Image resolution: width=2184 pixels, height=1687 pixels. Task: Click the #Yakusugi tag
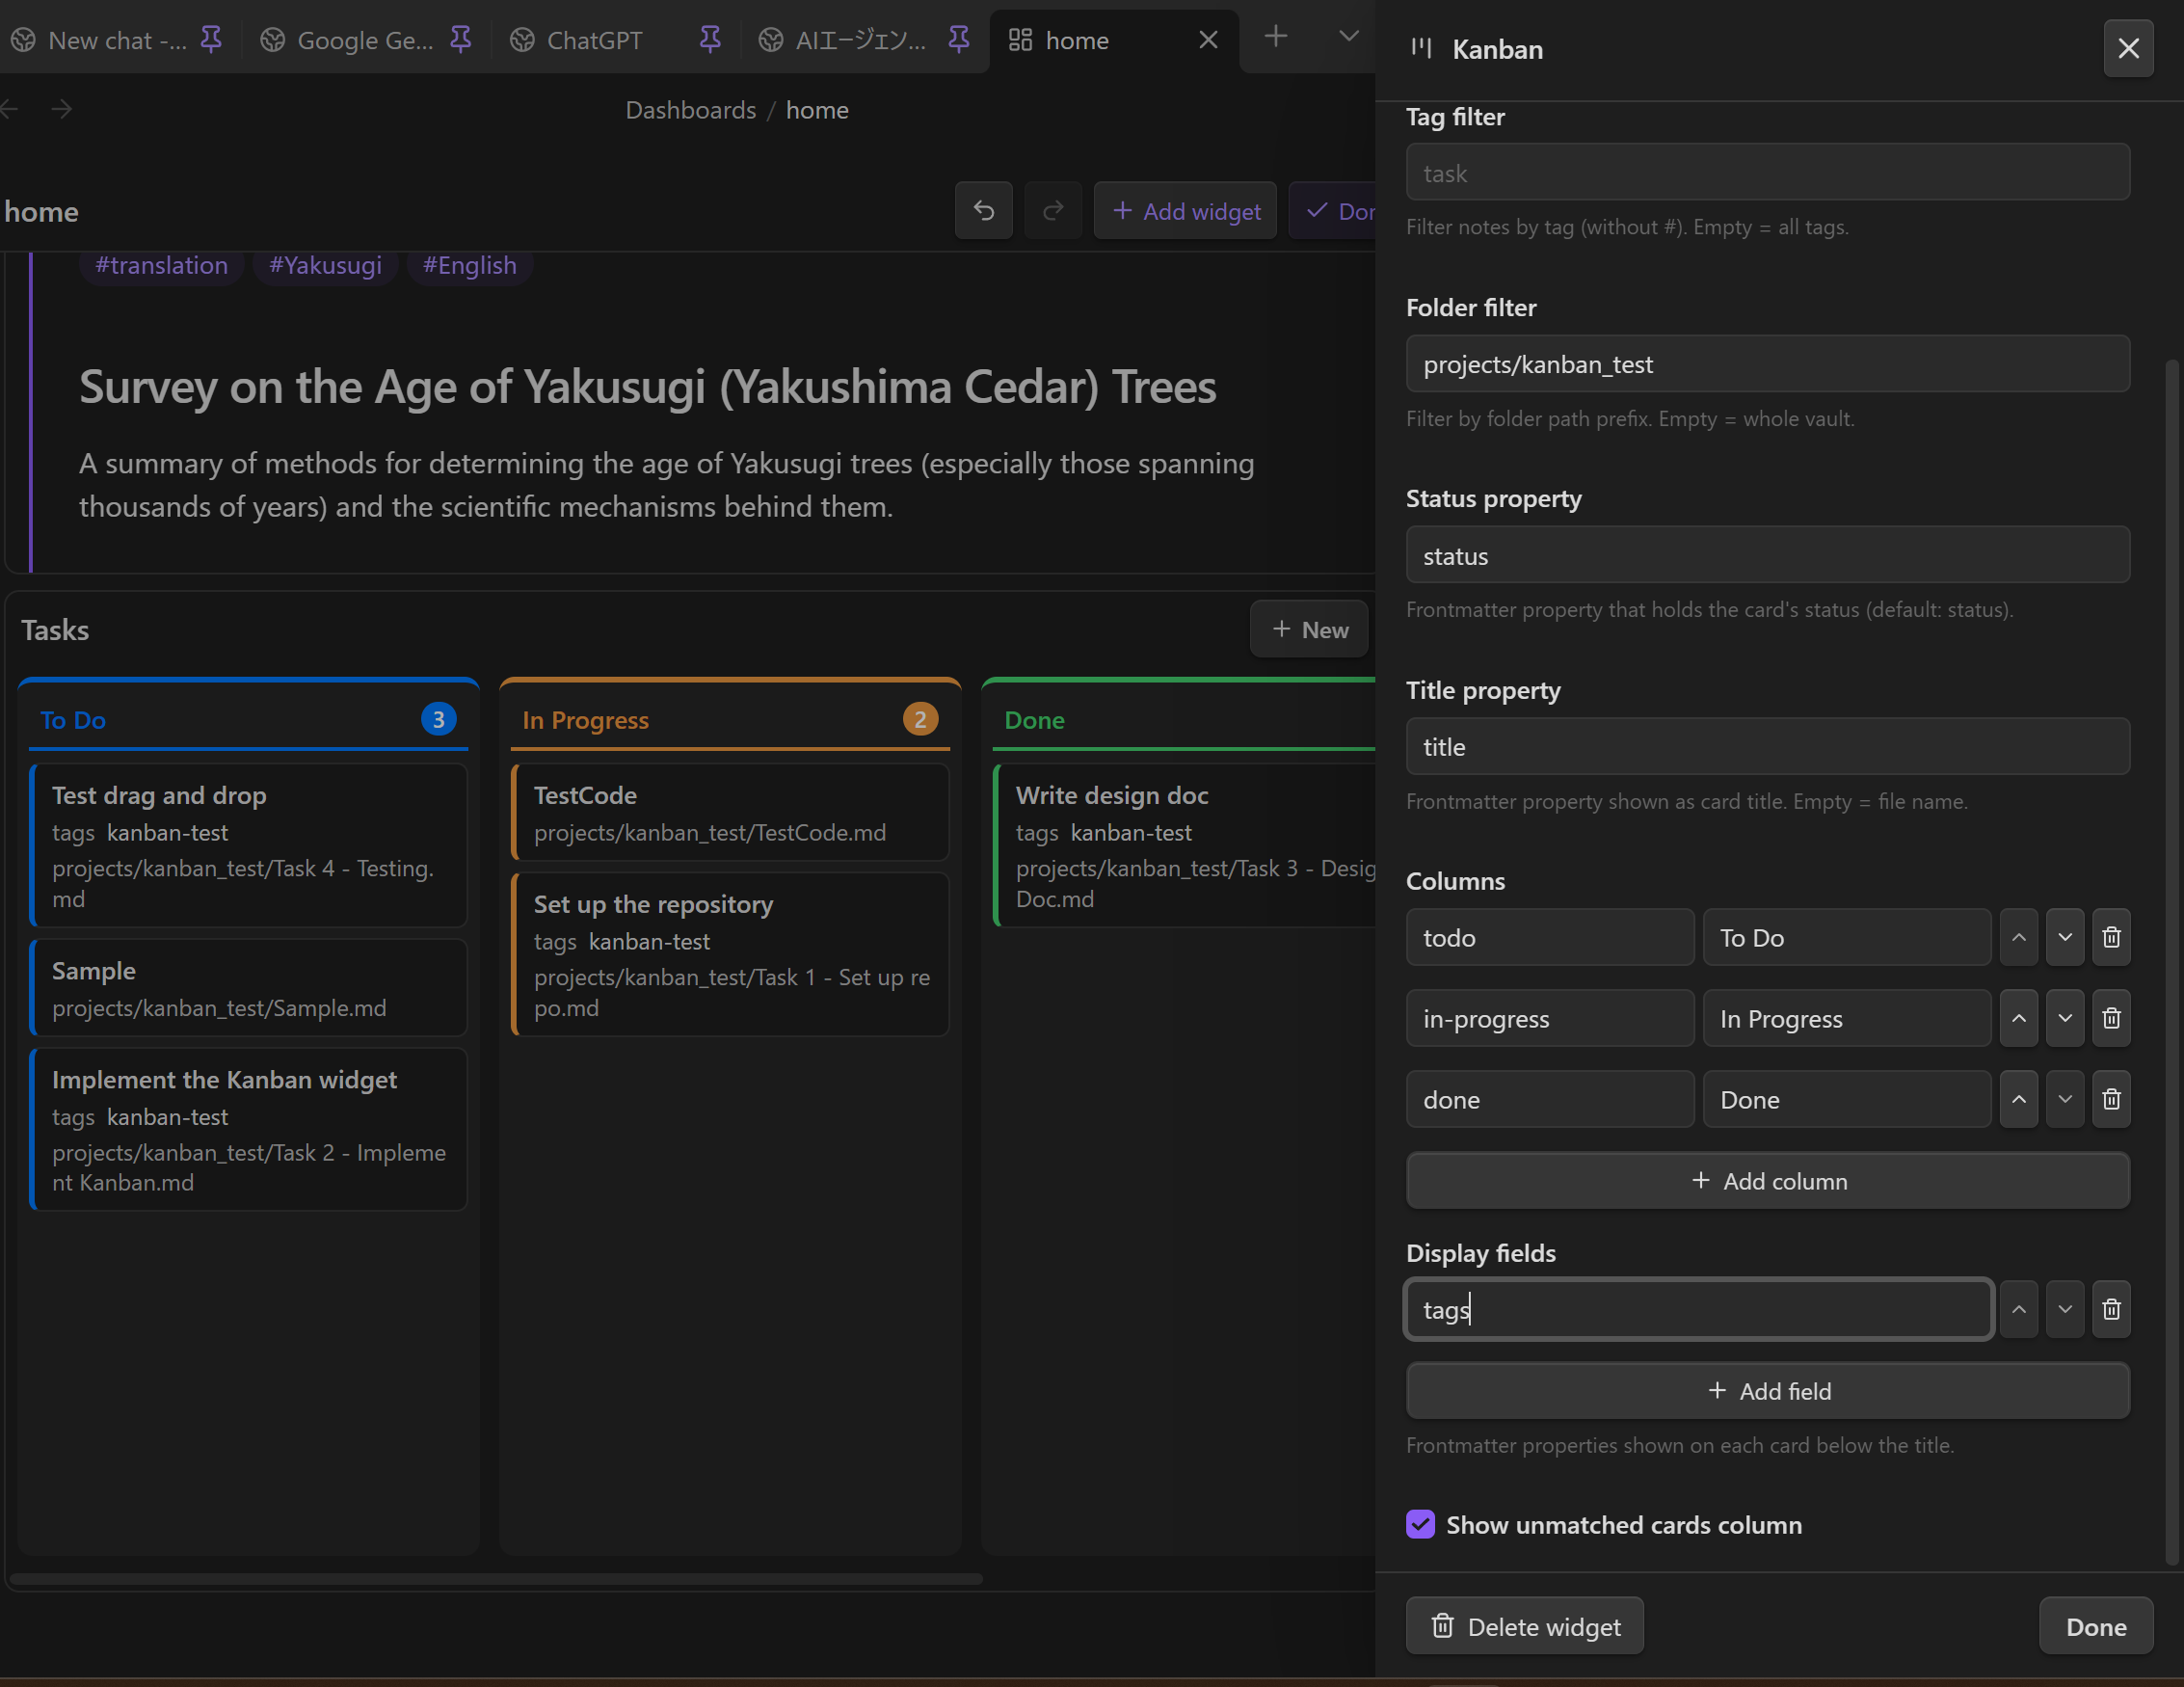click(x=325, y=265)
